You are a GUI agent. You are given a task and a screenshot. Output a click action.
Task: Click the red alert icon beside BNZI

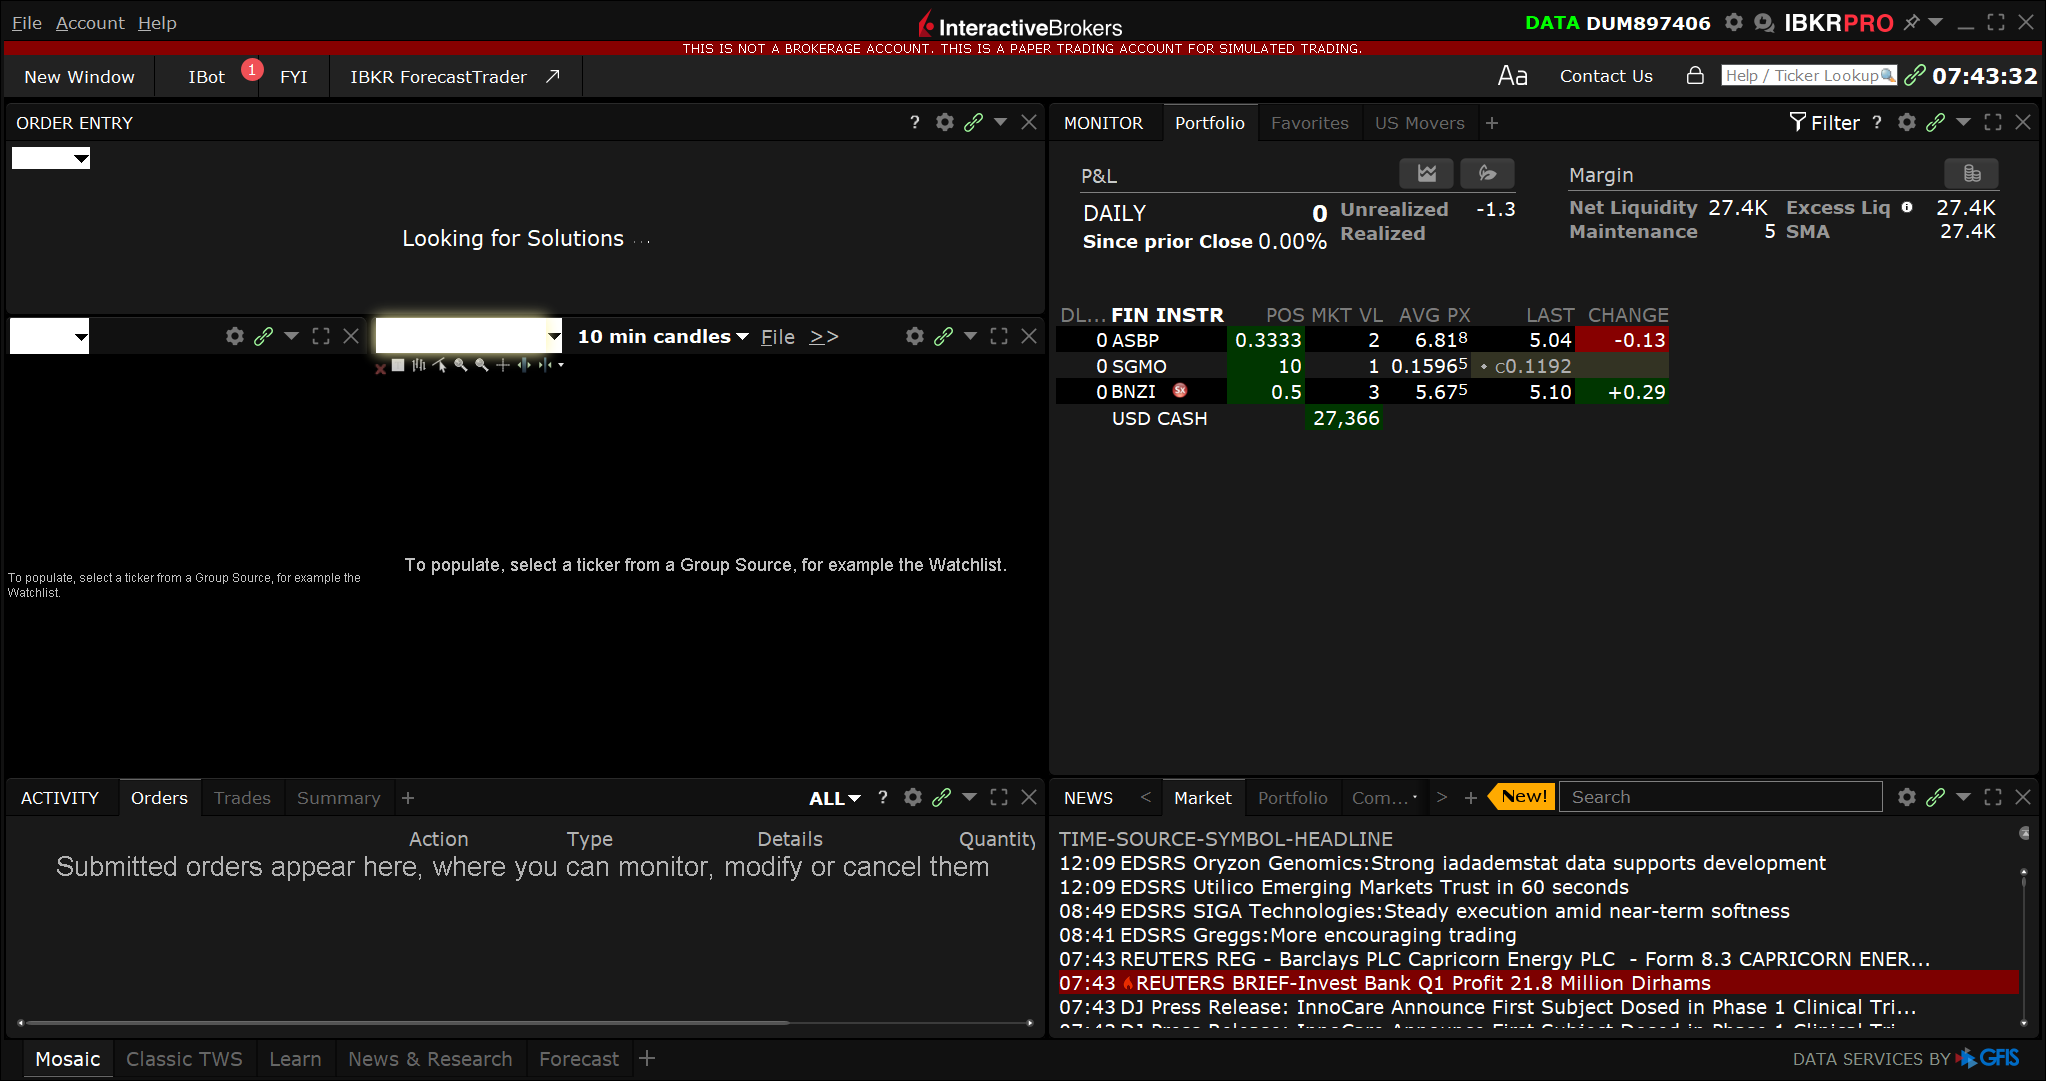(x=1180, y=391)
